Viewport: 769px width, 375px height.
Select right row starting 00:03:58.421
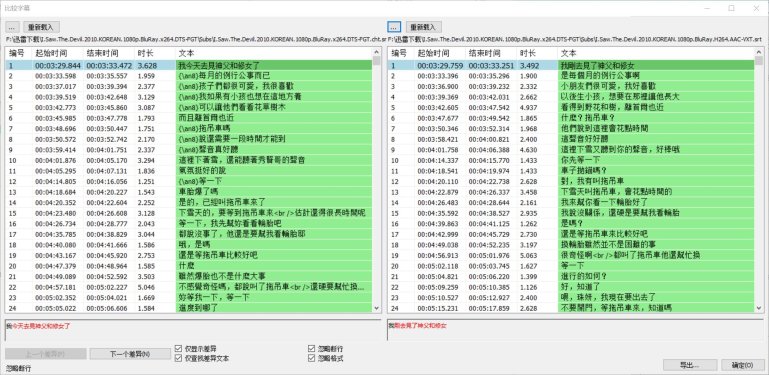[571, 139]
